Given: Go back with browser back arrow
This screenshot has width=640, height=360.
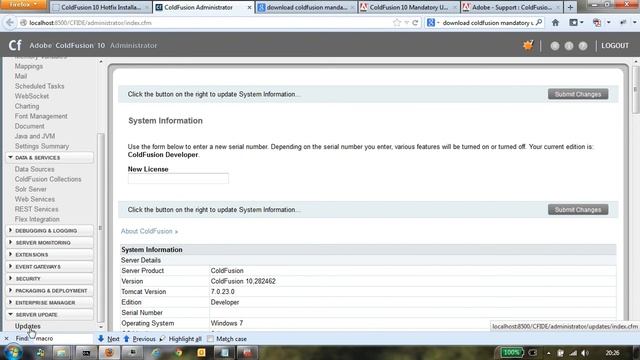Looking at the screenshot, I should point(10,23).
